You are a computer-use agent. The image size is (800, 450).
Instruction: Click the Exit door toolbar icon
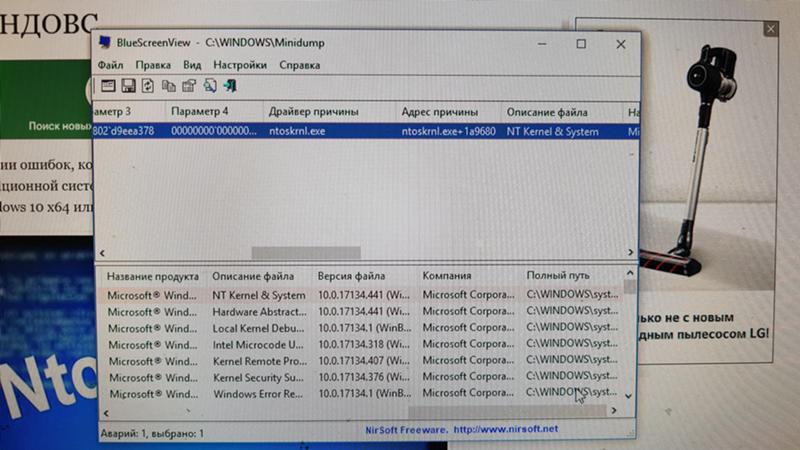[230, 86]
